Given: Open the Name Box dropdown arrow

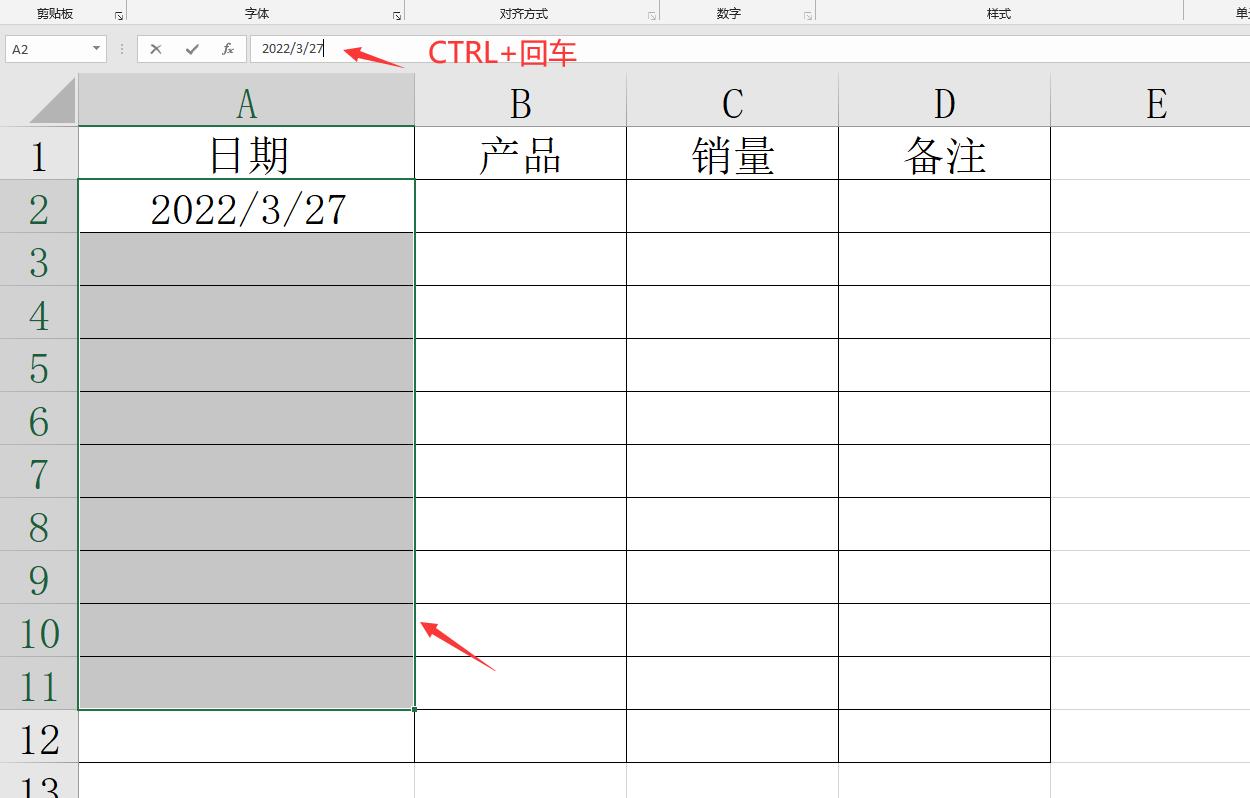Looking at the screenshot, I should 97,47.
